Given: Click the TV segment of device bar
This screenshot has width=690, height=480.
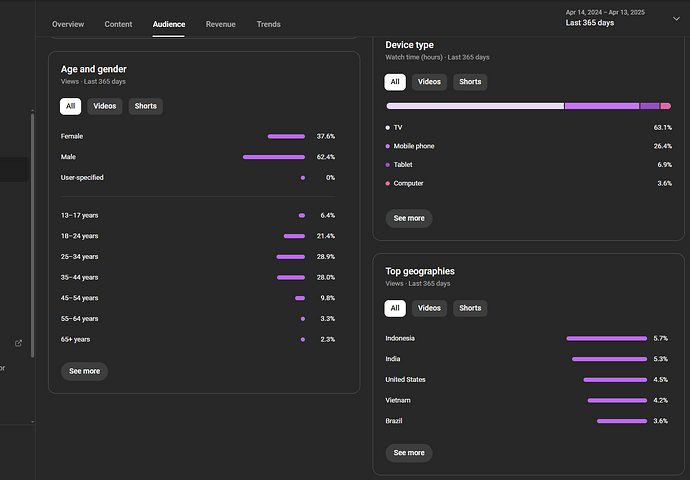Looking at the screenshot, I should tap(475, 106).
